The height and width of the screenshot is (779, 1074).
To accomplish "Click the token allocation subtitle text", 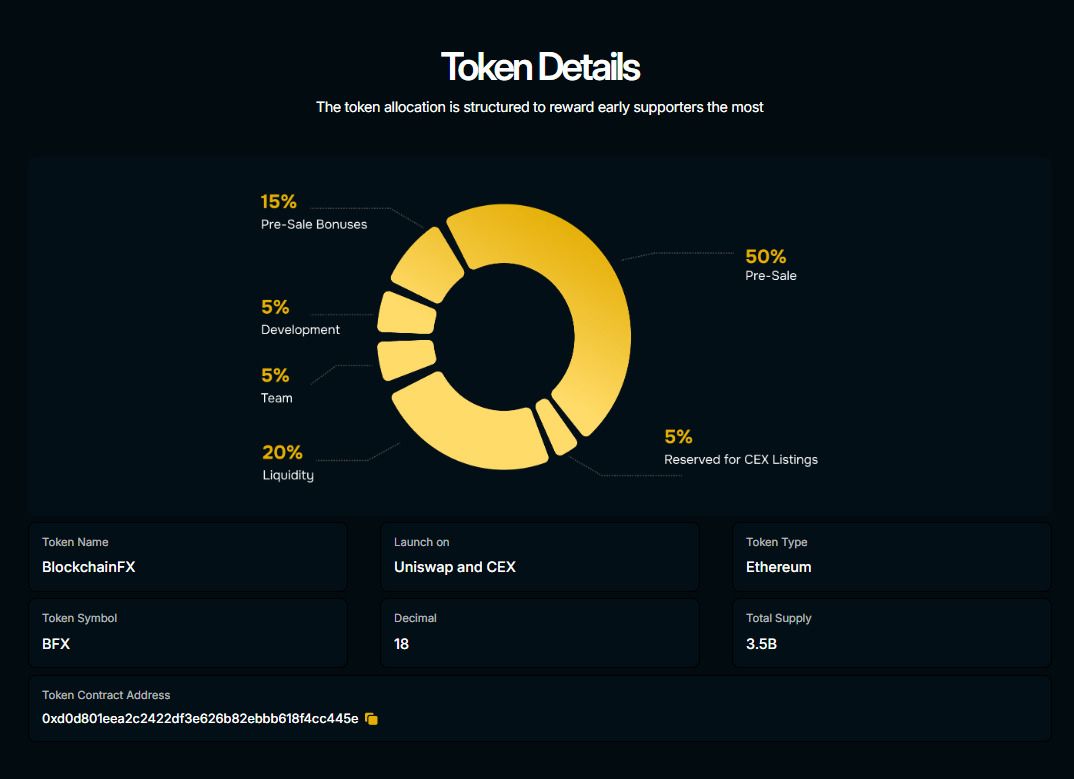I will [540, 108].
